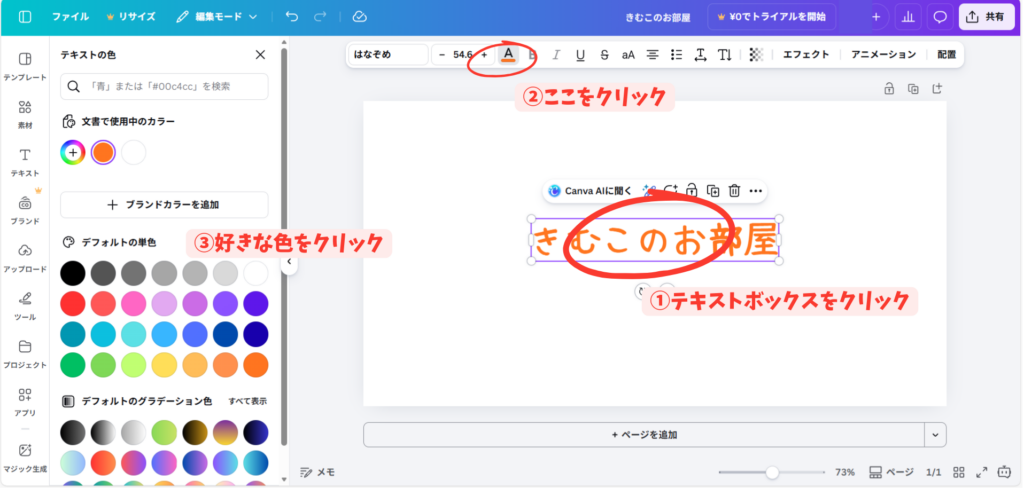Select the white document color swatch

tap(134, 152)
